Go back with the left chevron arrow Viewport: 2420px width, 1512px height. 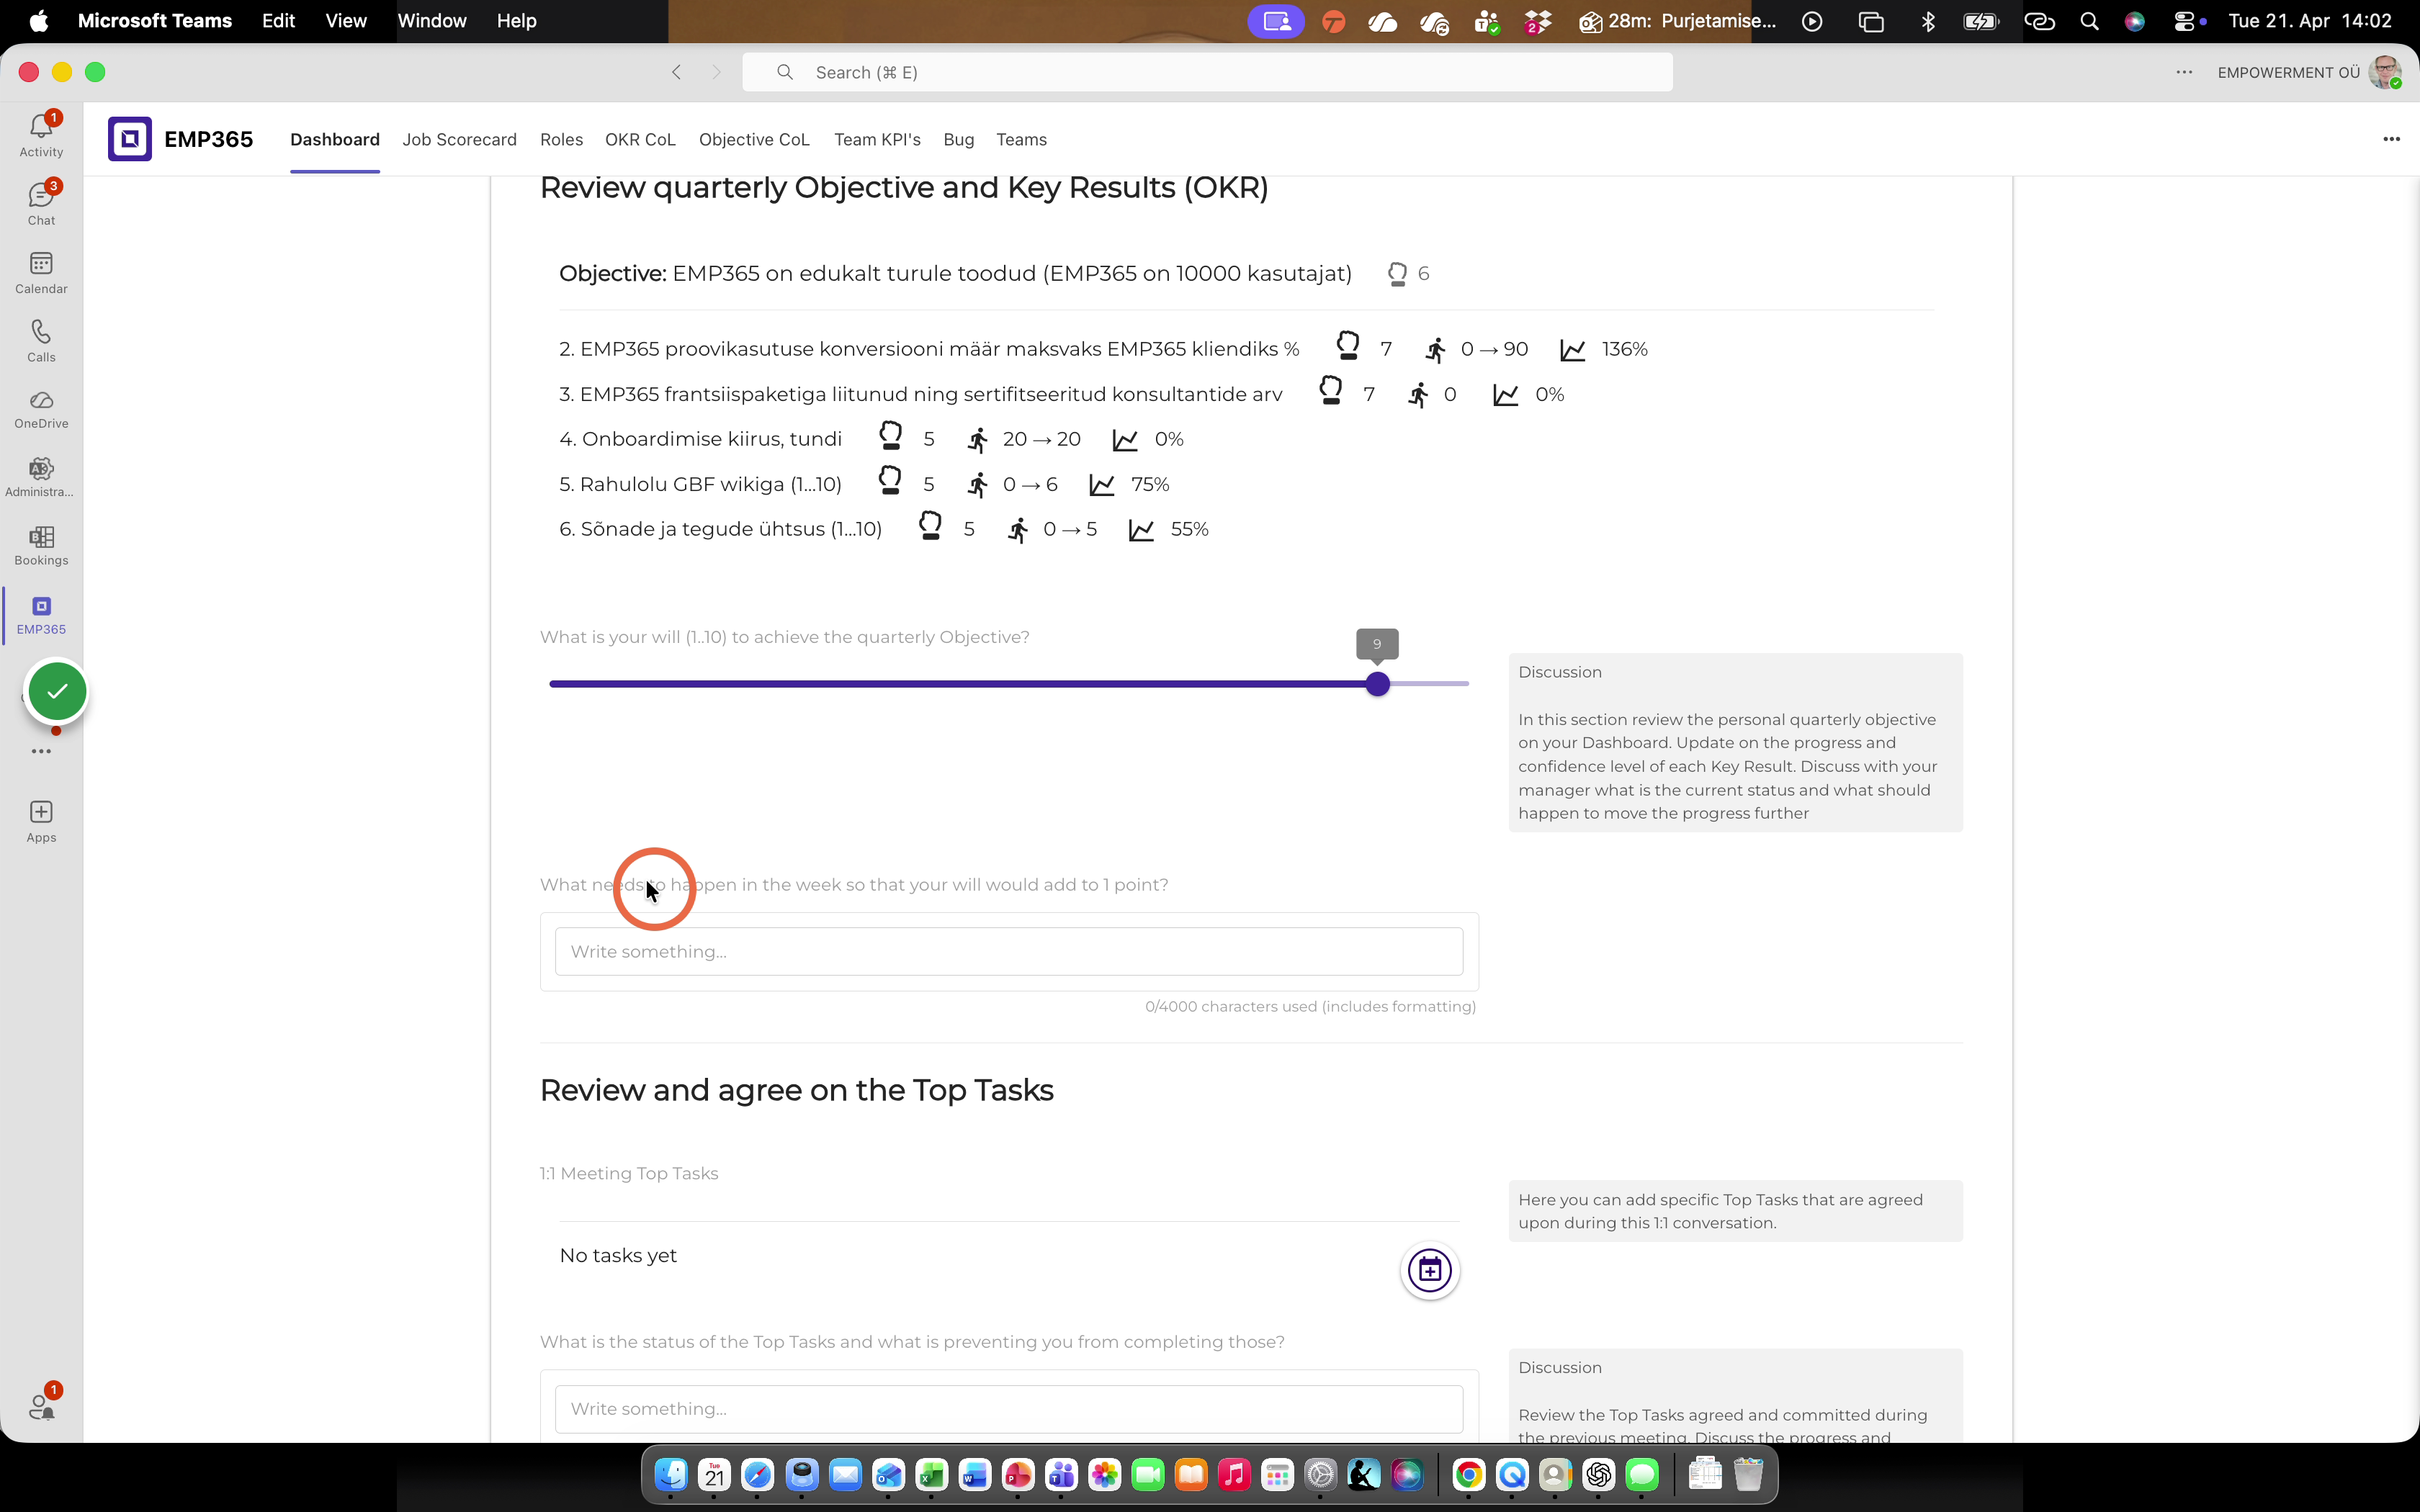[677, 72]
